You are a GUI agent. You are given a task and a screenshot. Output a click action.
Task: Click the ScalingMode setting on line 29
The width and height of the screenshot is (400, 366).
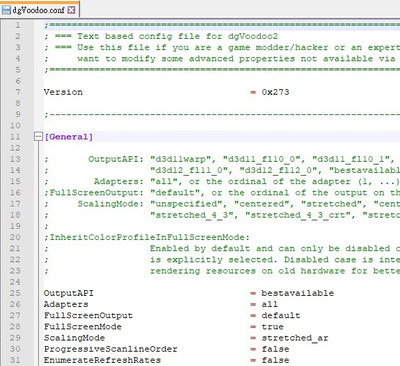(74, 338)
